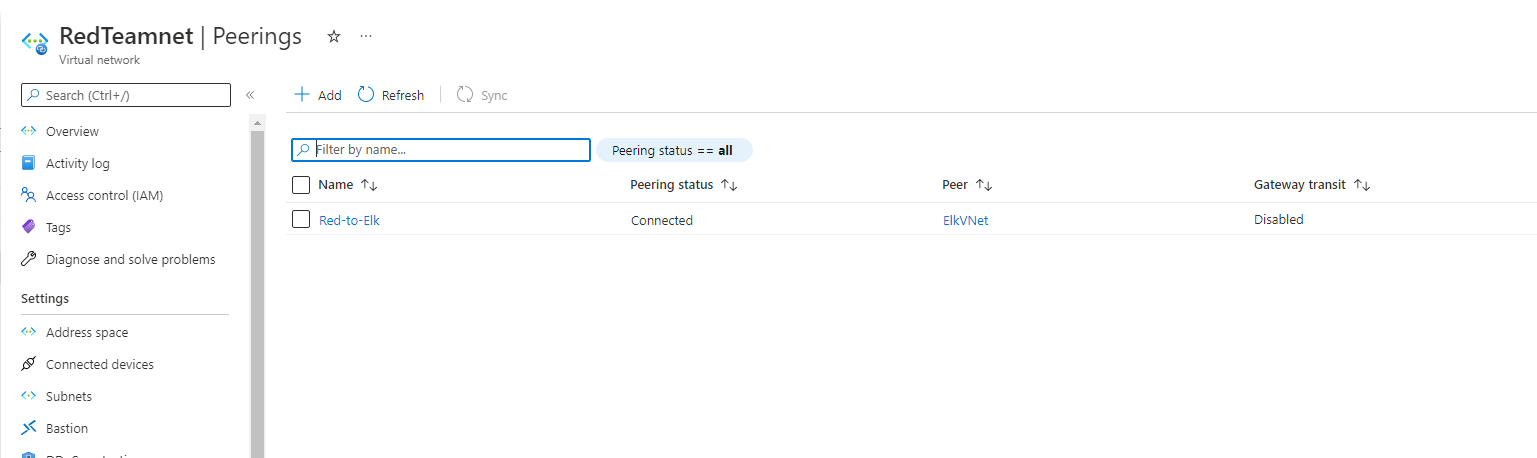Collapse the sidebar with double chevron
Viewport: 1537px width, 458px height.
250,95
